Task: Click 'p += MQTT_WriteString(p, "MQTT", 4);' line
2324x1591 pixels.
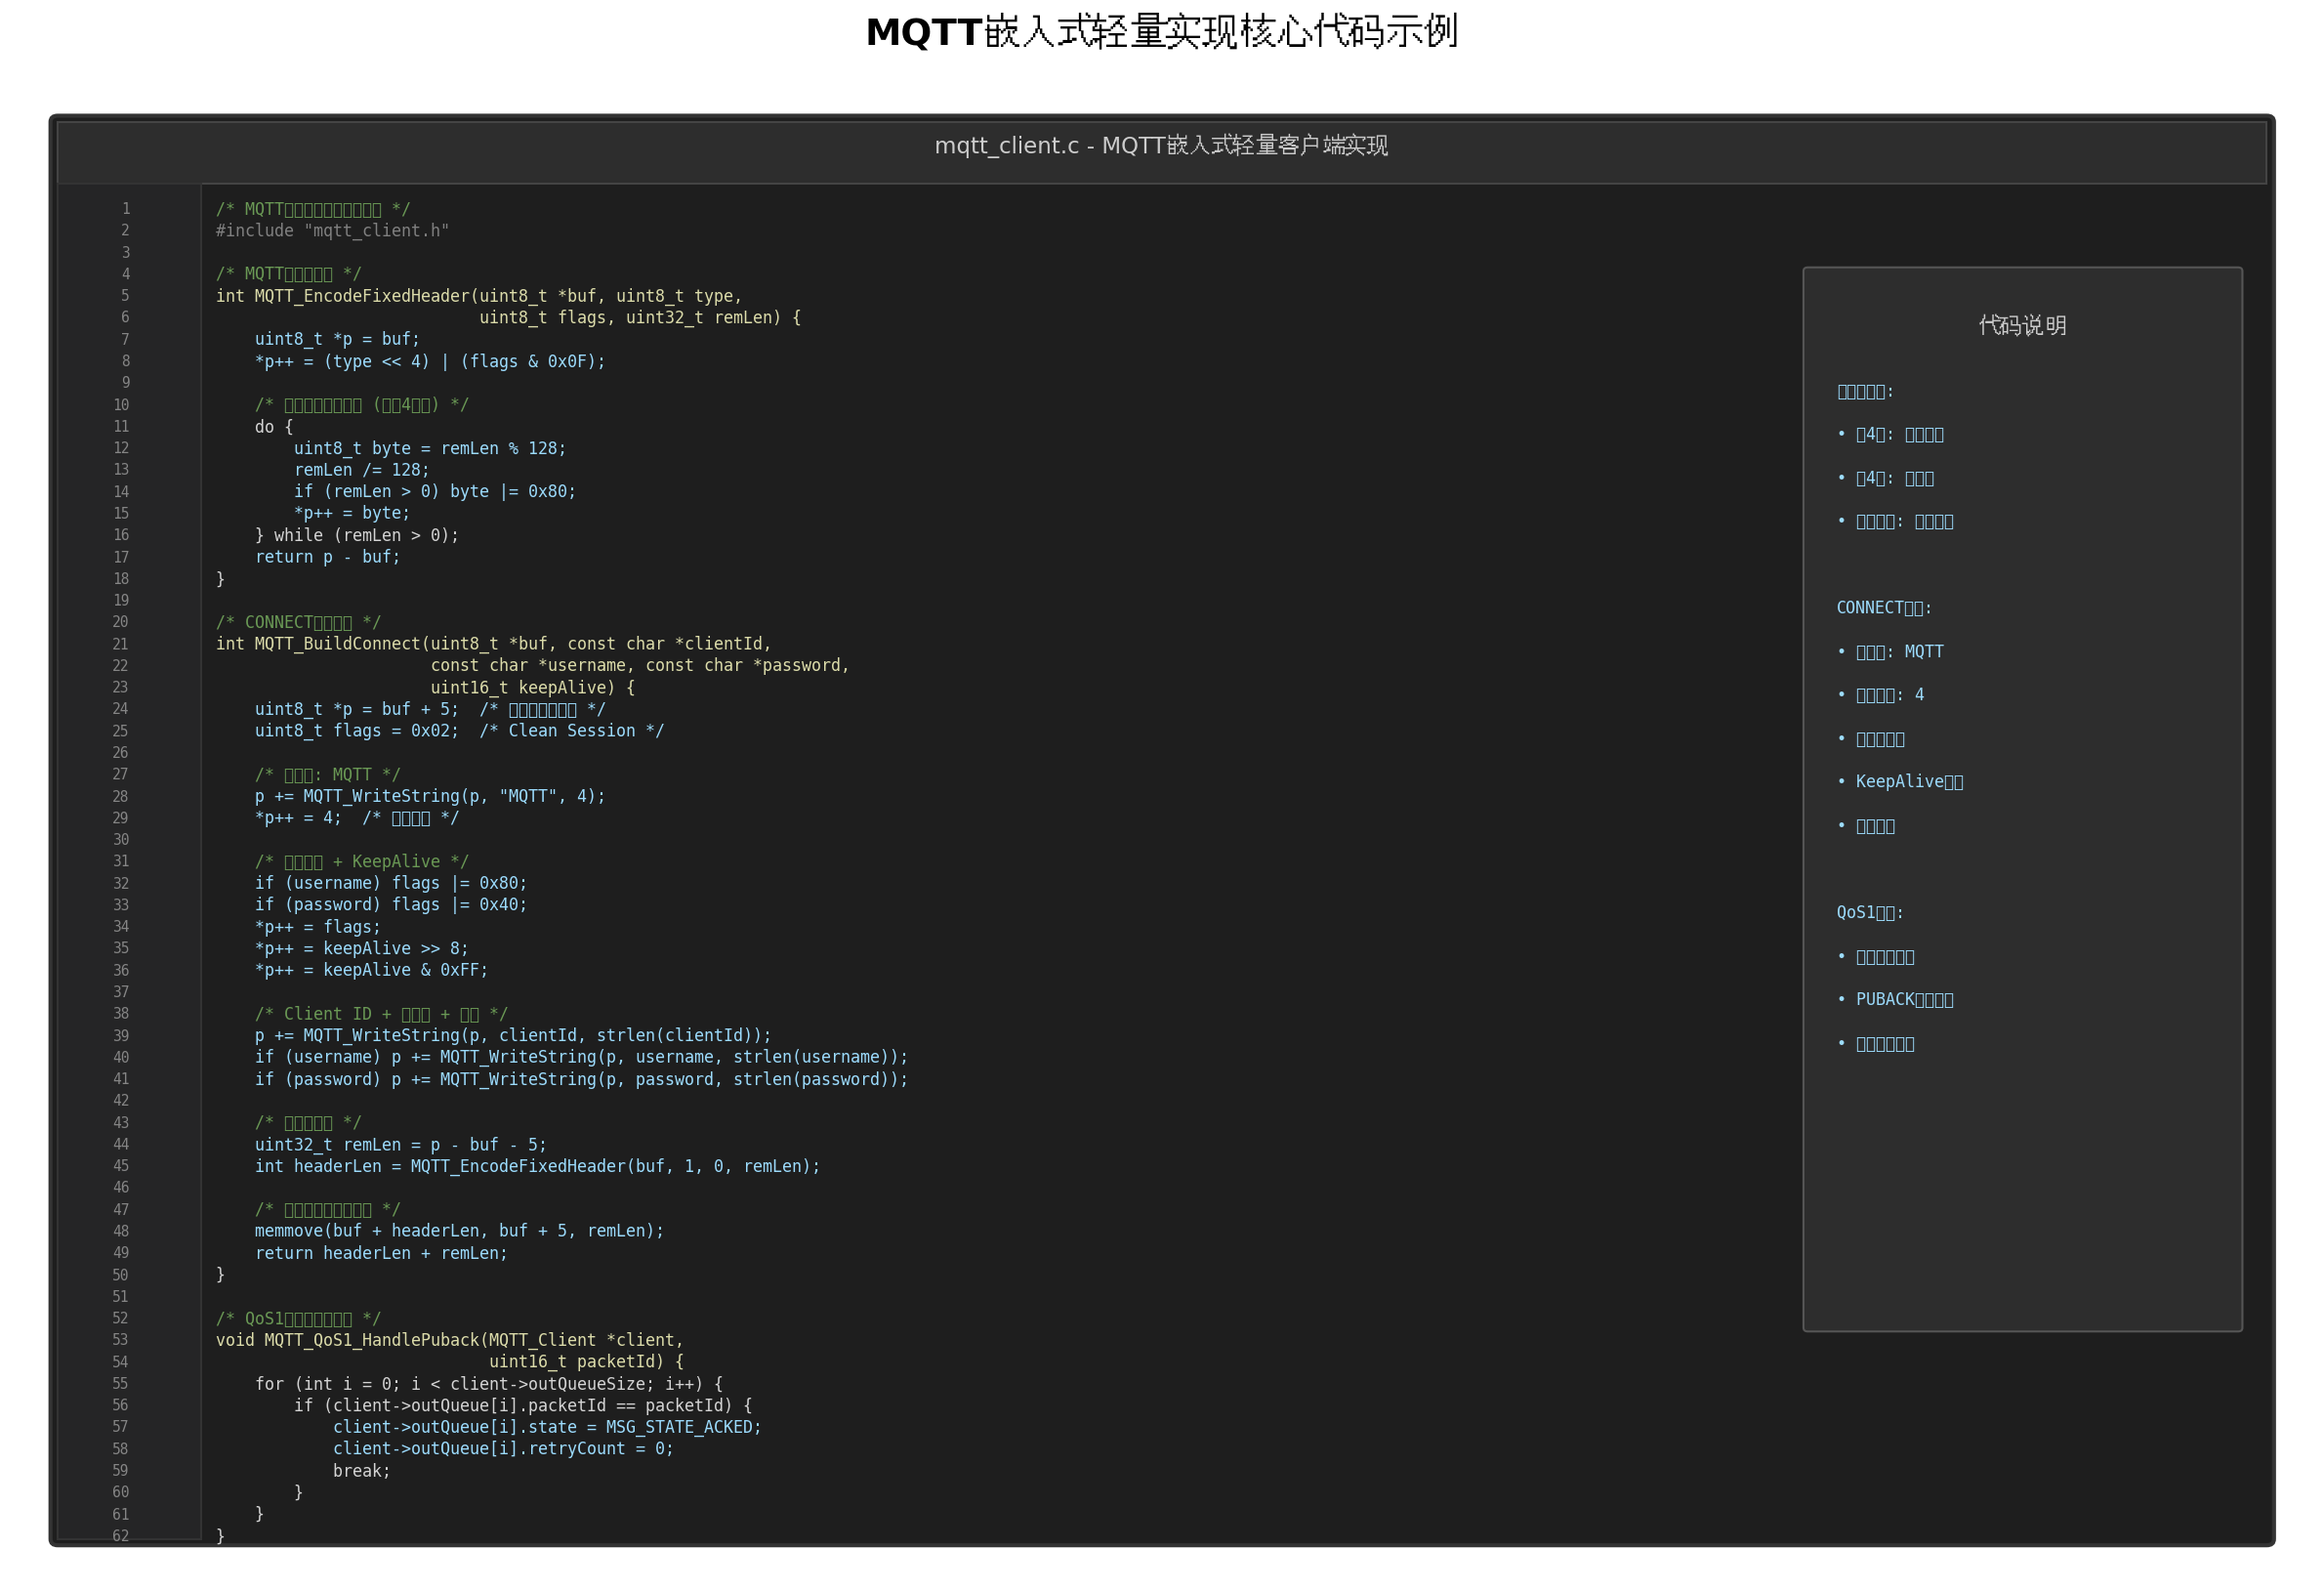Action: coord(430,796)
